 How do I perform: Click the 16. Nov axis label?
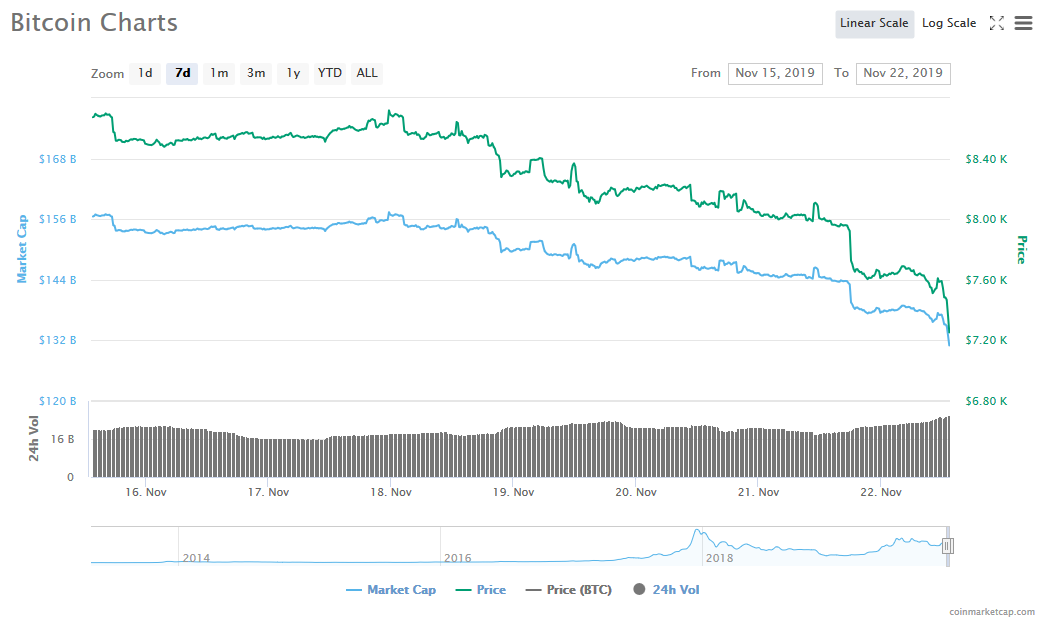146,492
